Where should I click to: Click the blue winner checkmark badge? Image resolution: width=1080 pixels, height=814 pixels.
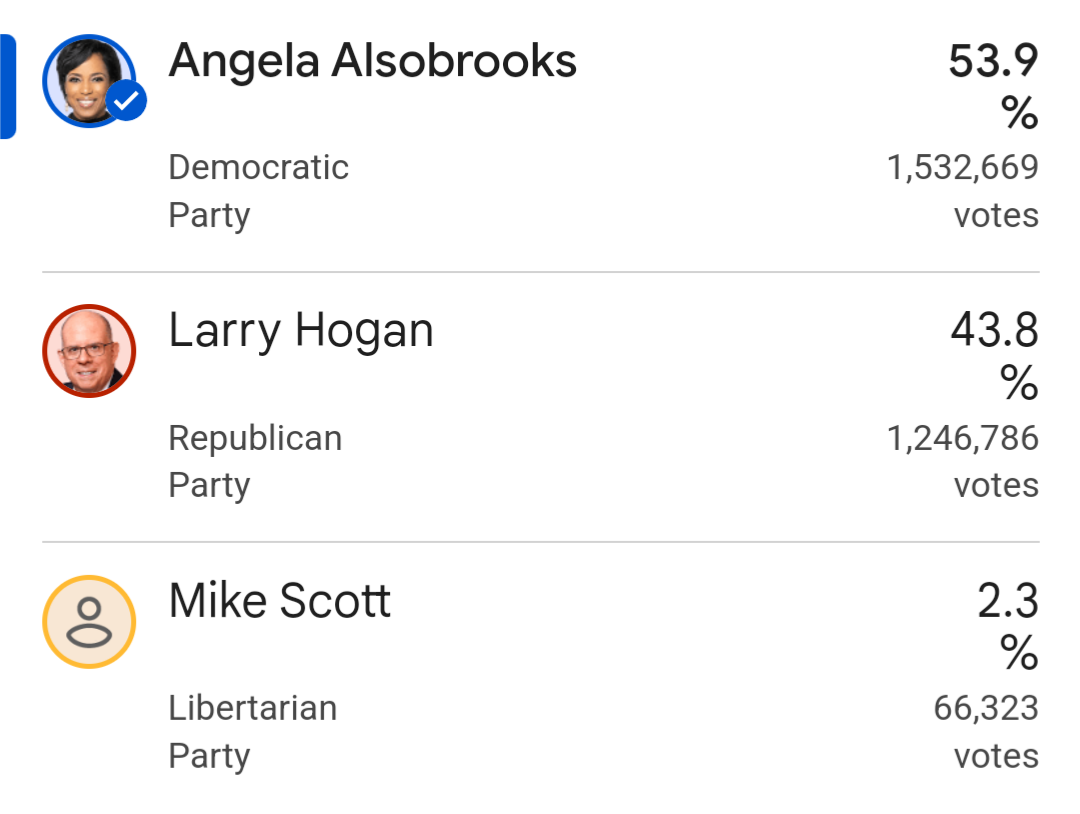[x=127, y=101]
